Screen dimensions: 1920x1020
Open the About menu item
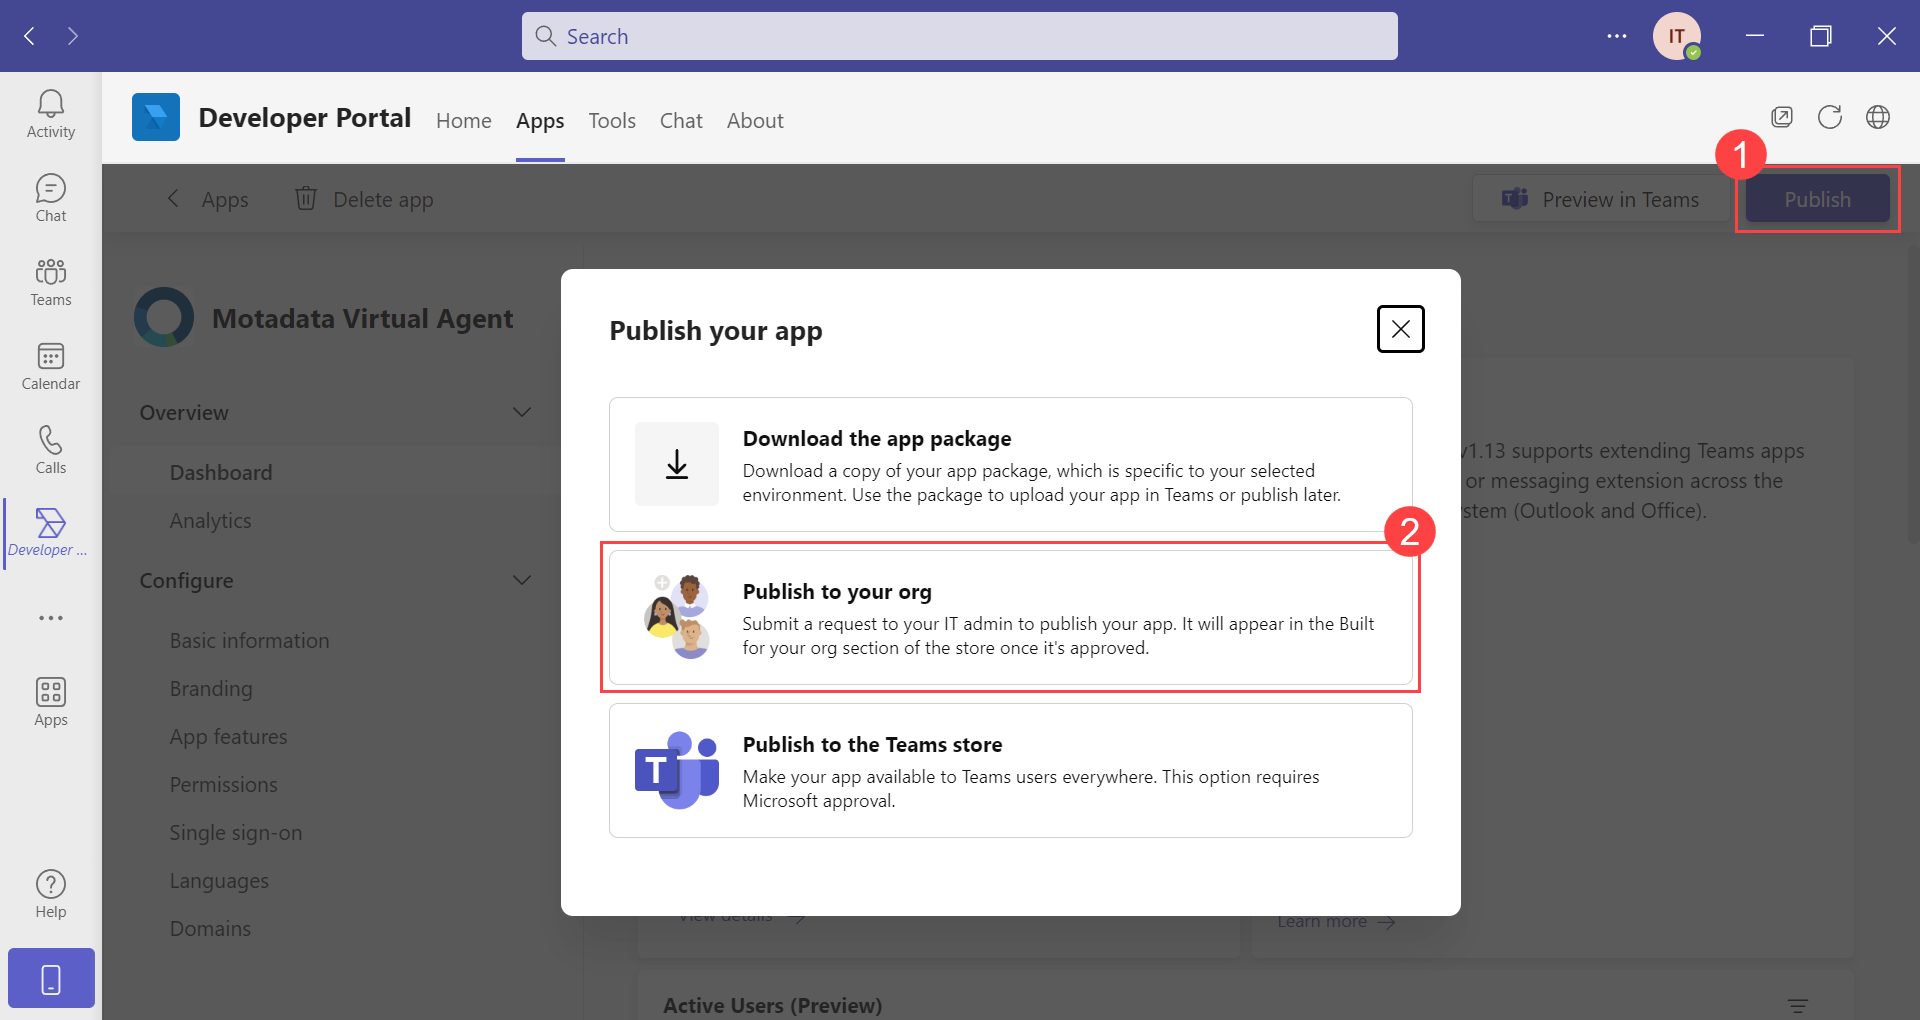click(x=754, y=120)
